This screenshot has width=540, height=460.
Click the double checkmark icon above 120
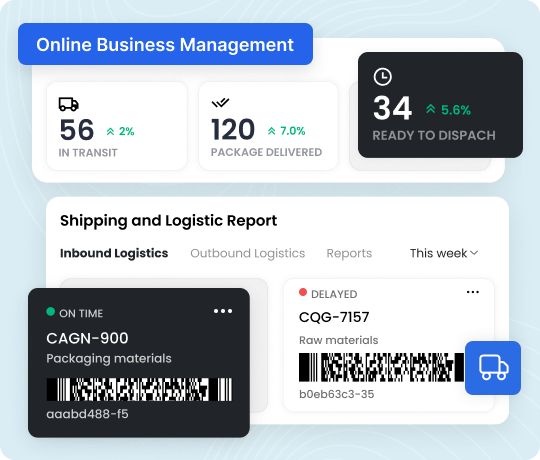(220, 102)
